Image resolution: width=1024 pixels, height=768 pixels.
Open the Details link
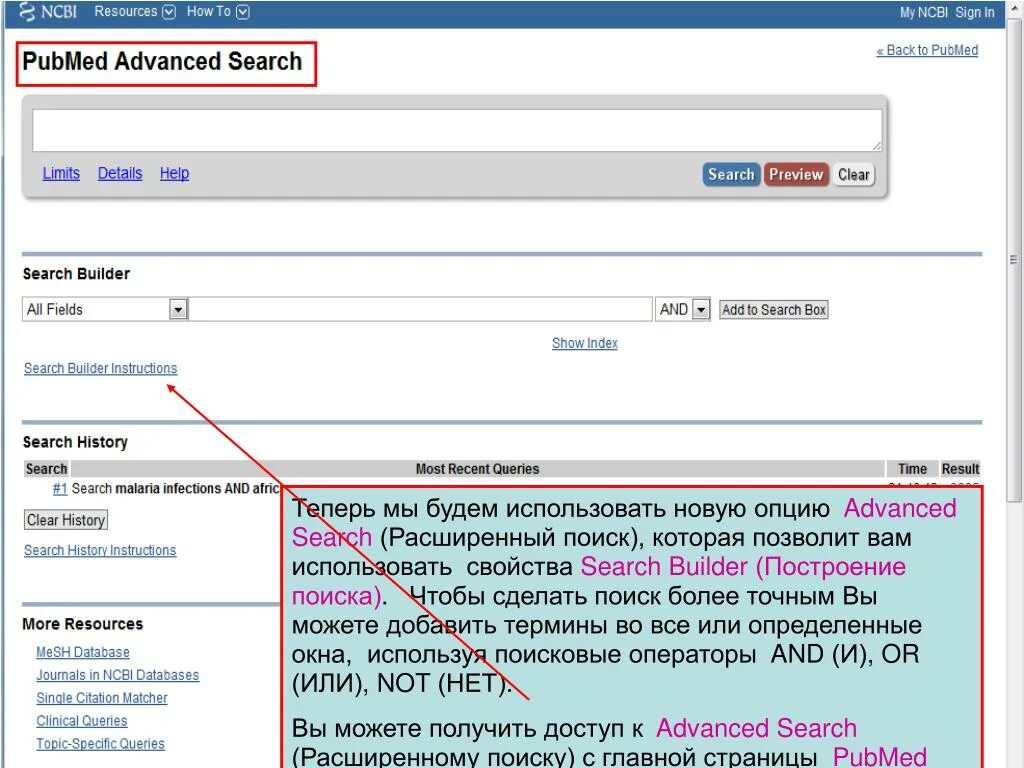tap(120, 173)
